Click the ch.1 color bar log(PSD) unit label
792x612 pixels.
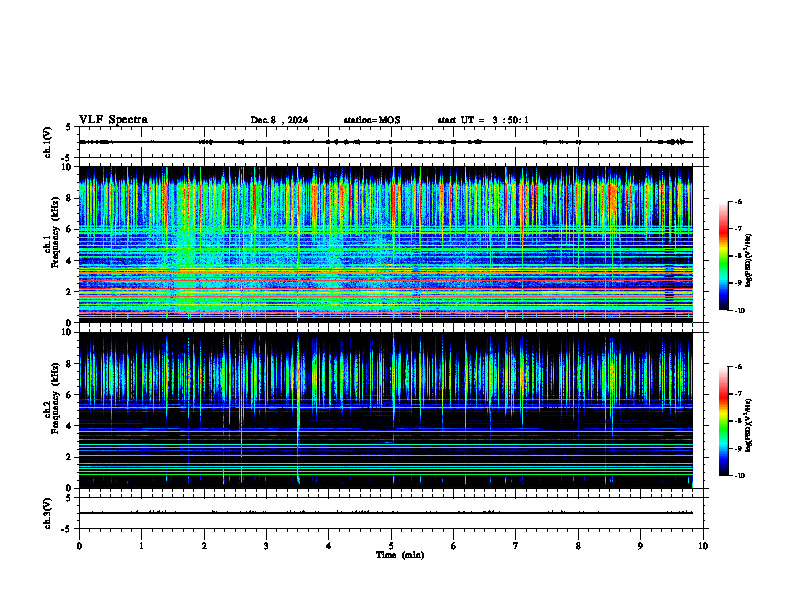749,261
